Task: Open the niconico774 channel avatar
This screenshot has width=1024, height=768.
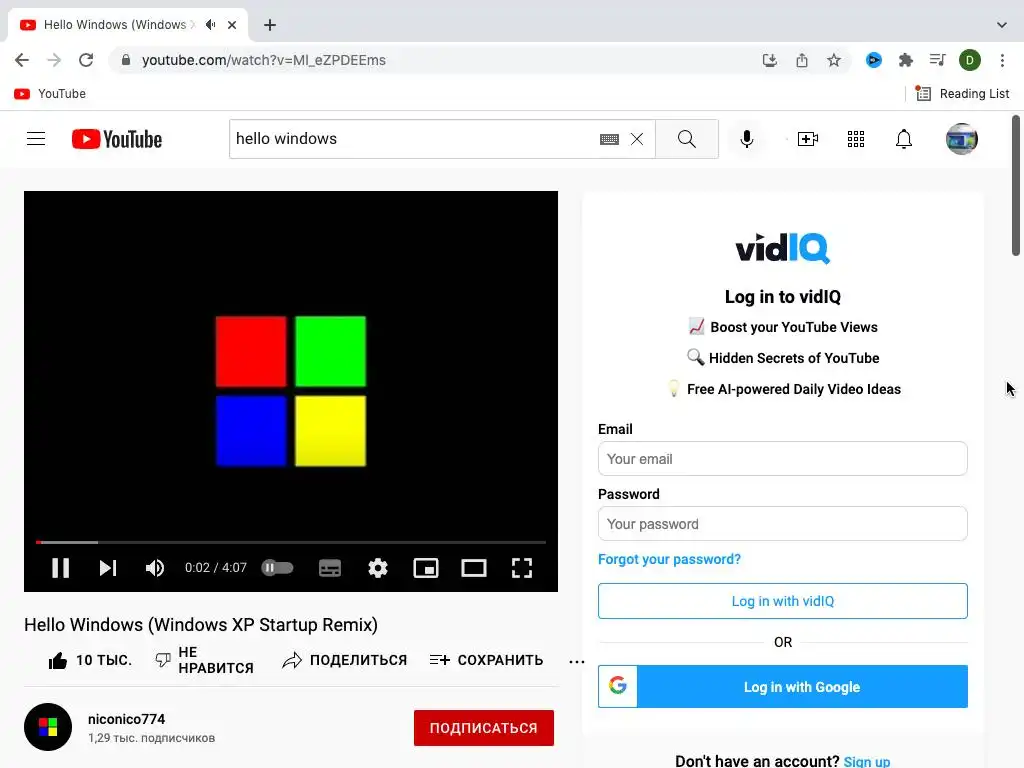Action: (x=48, y=727)
